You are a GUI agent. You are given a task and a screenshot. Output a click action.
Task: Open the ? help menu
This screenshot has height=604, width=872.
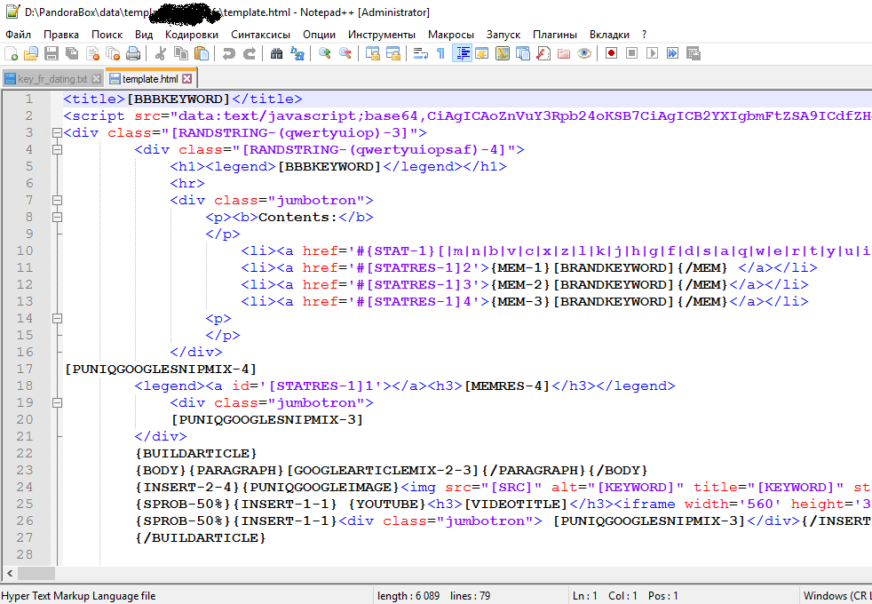pyautogui.click(x=644, y=34)
